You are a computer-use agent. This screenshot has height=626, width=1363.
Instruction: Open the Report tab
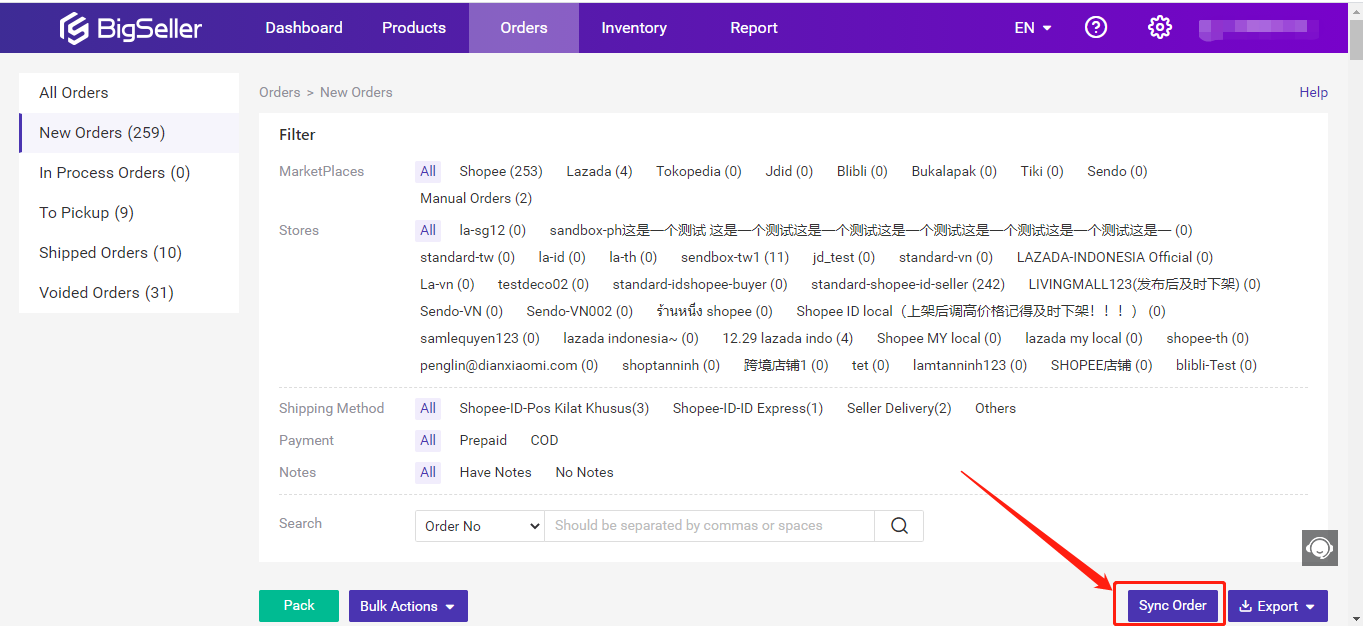point(754,27)
